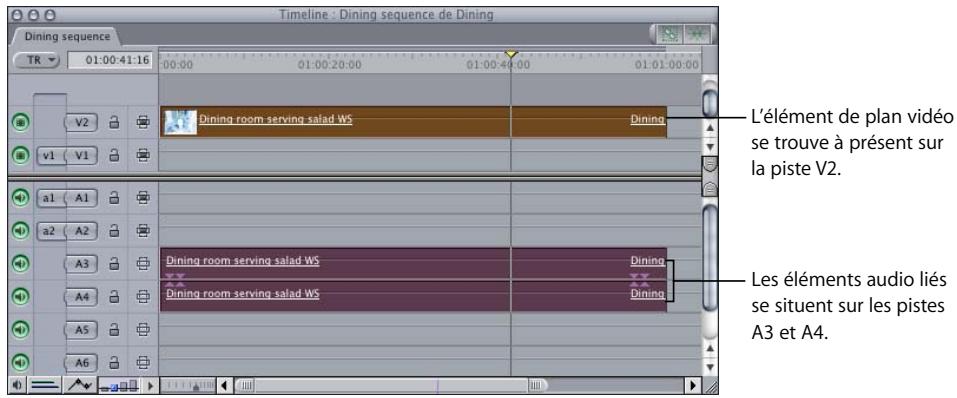Screen dimensions: 957x398
Task: Select Dining room serving salad WS on A4
Action: tap(243, 294)
